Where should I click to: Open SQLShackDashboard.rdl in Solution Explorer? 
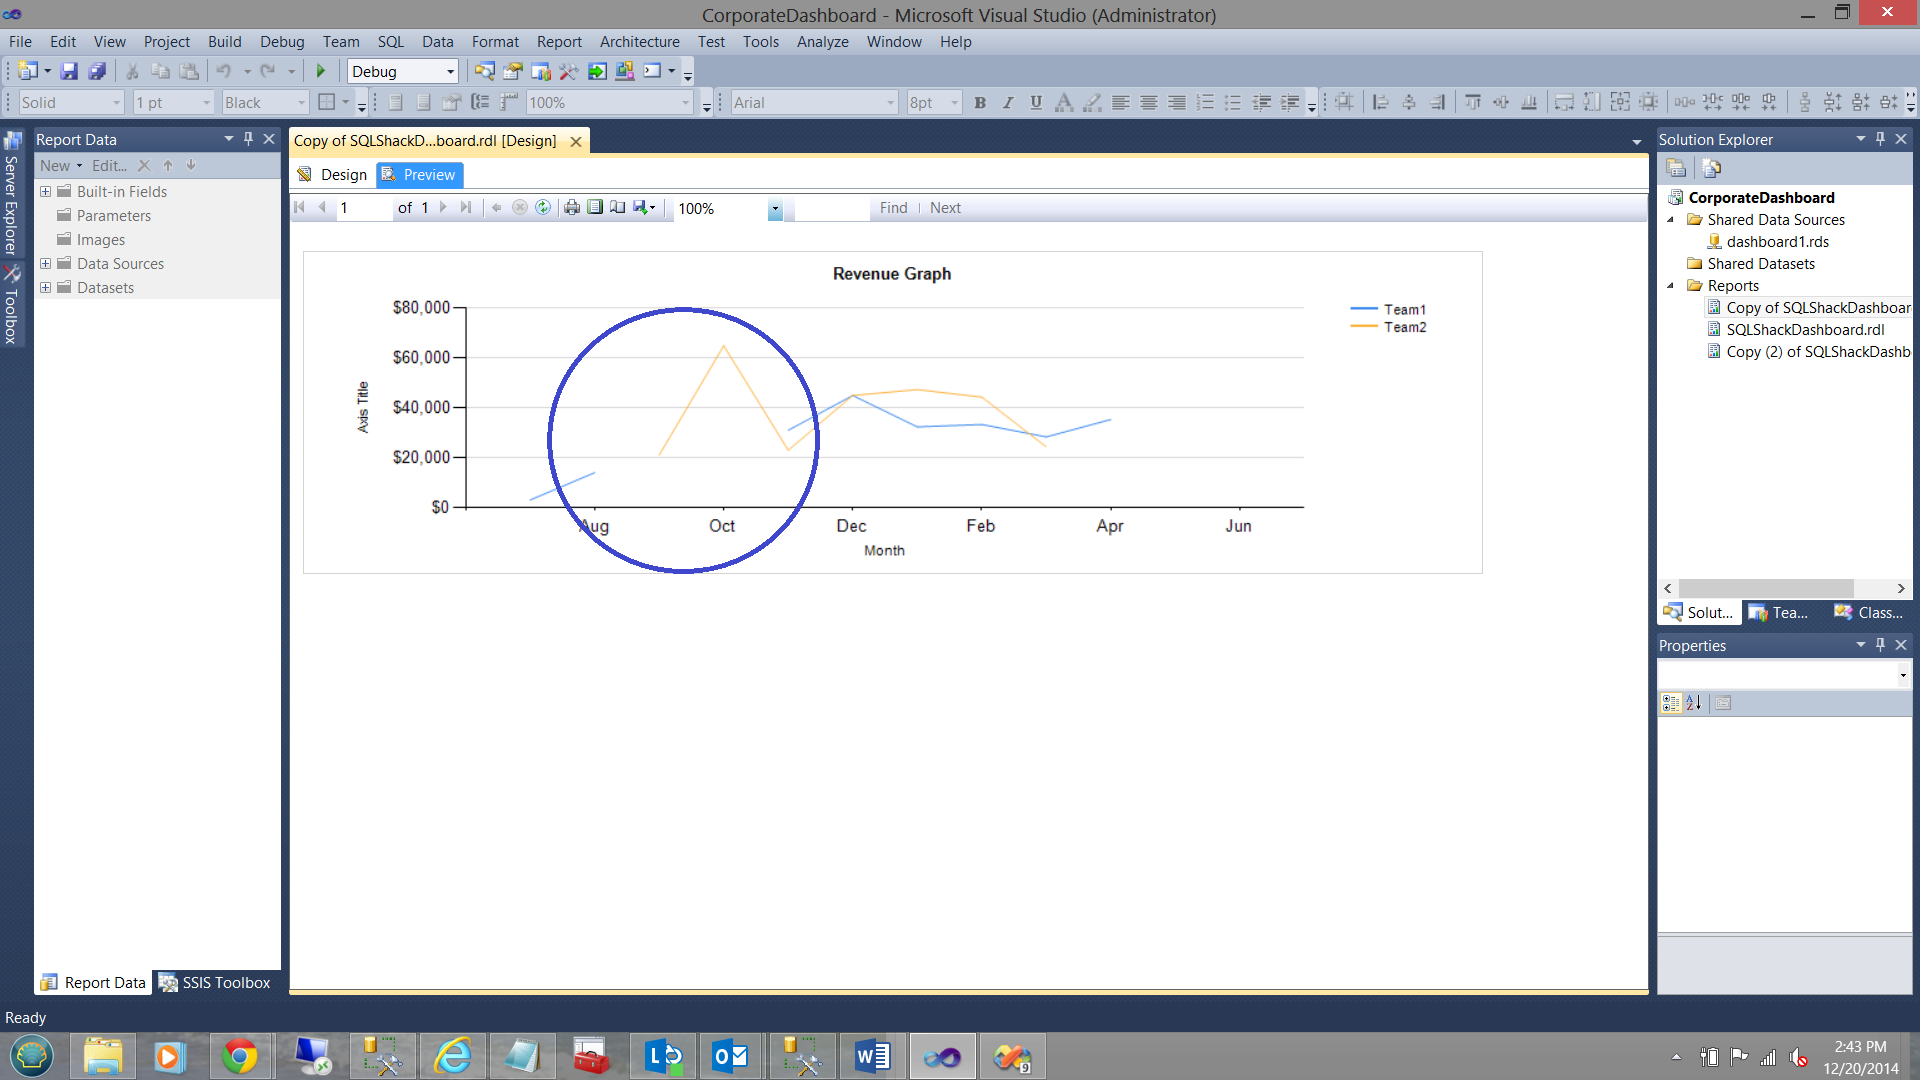point(1804,330)
